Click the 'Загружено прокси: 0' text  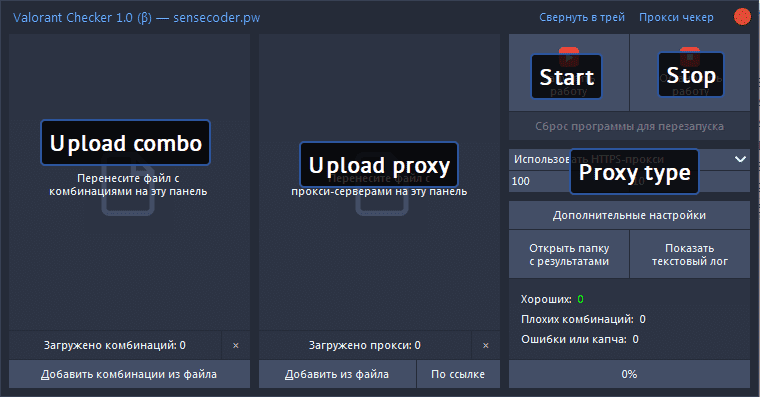click(365, 346)
